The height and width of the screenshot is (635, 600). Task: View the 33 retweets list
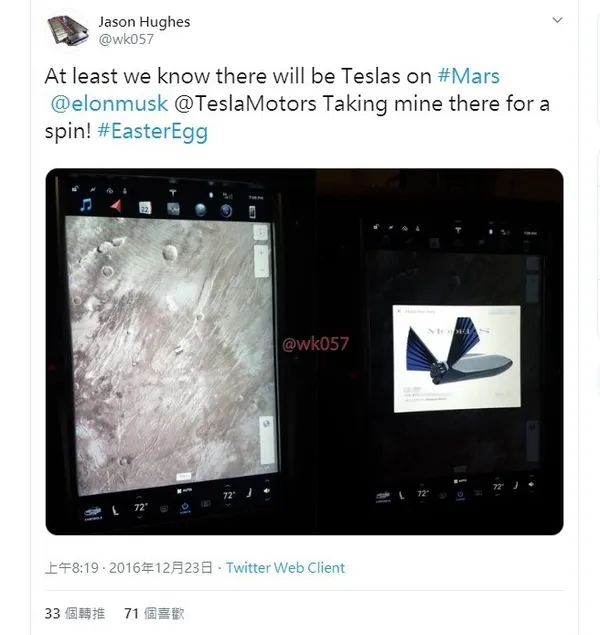(x=67, y=613)
